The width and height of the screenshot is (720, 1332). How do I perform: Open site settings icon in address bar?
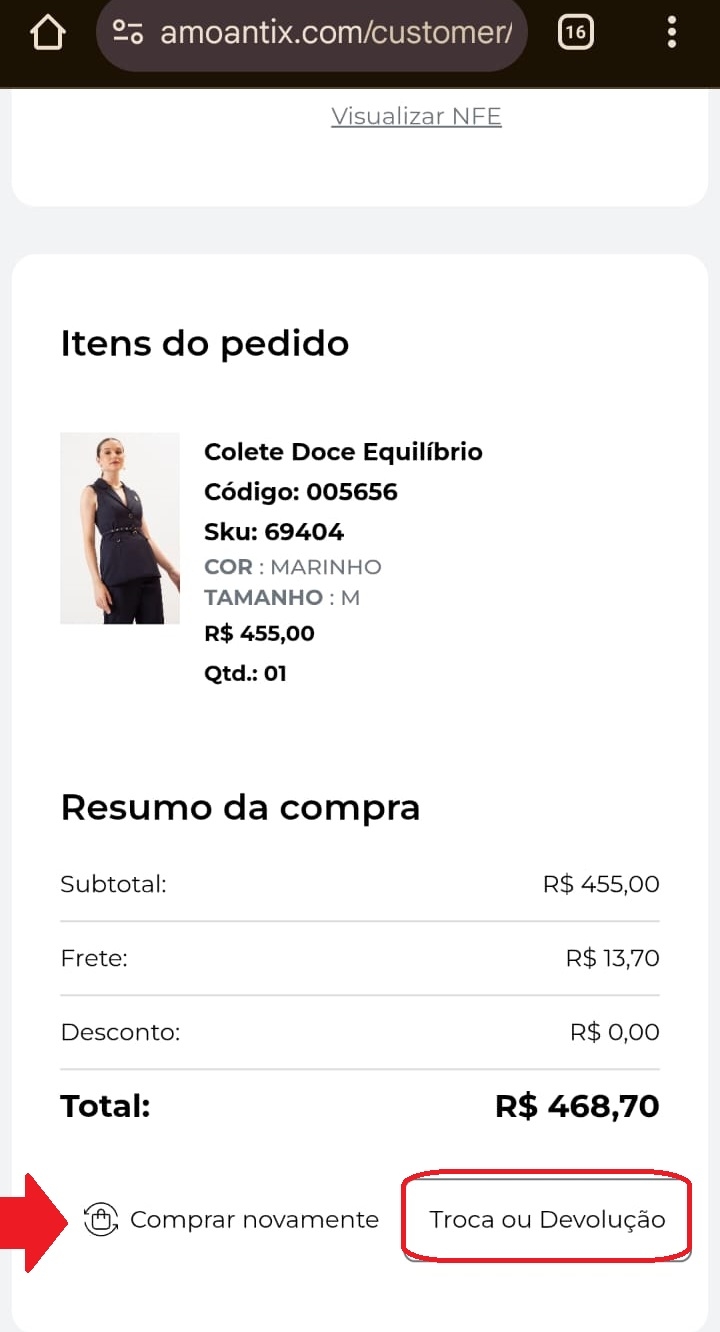128,33
